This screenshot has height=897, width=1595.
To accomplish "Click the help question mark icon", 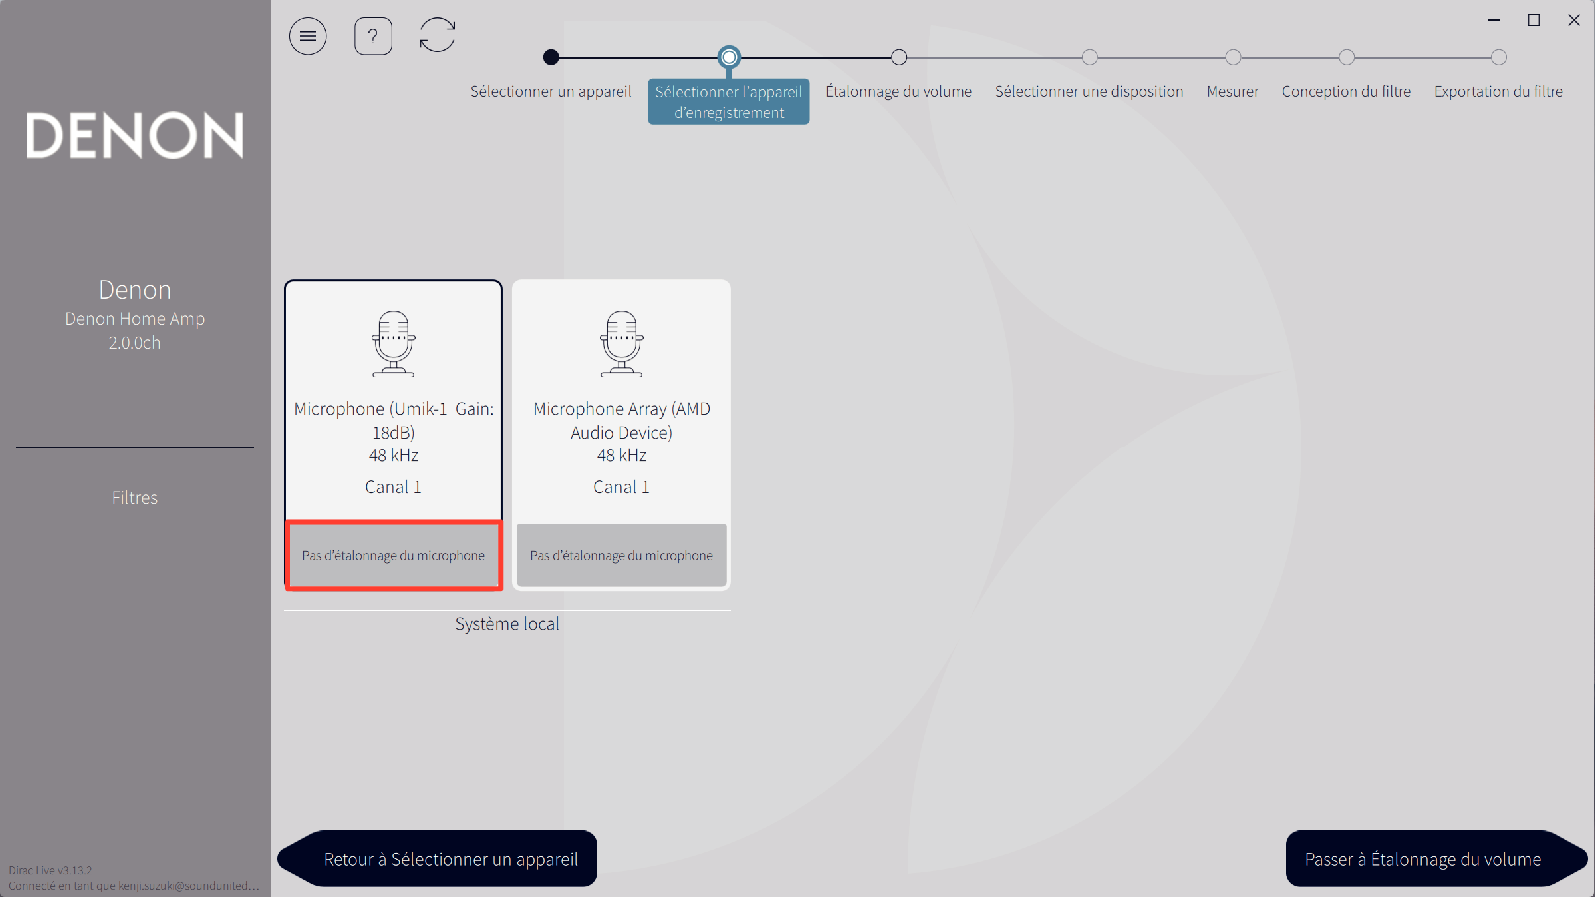I will click(x=373, y=37).
